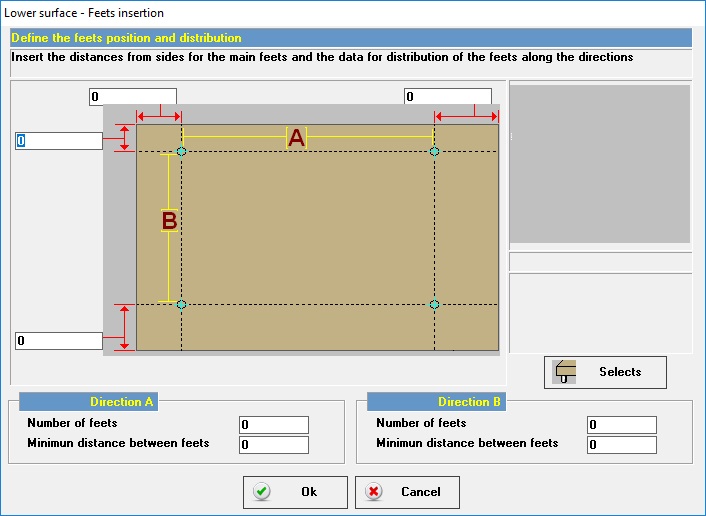
Task: Click the foot icon on Selects button
Action: (x=565, y=372)
